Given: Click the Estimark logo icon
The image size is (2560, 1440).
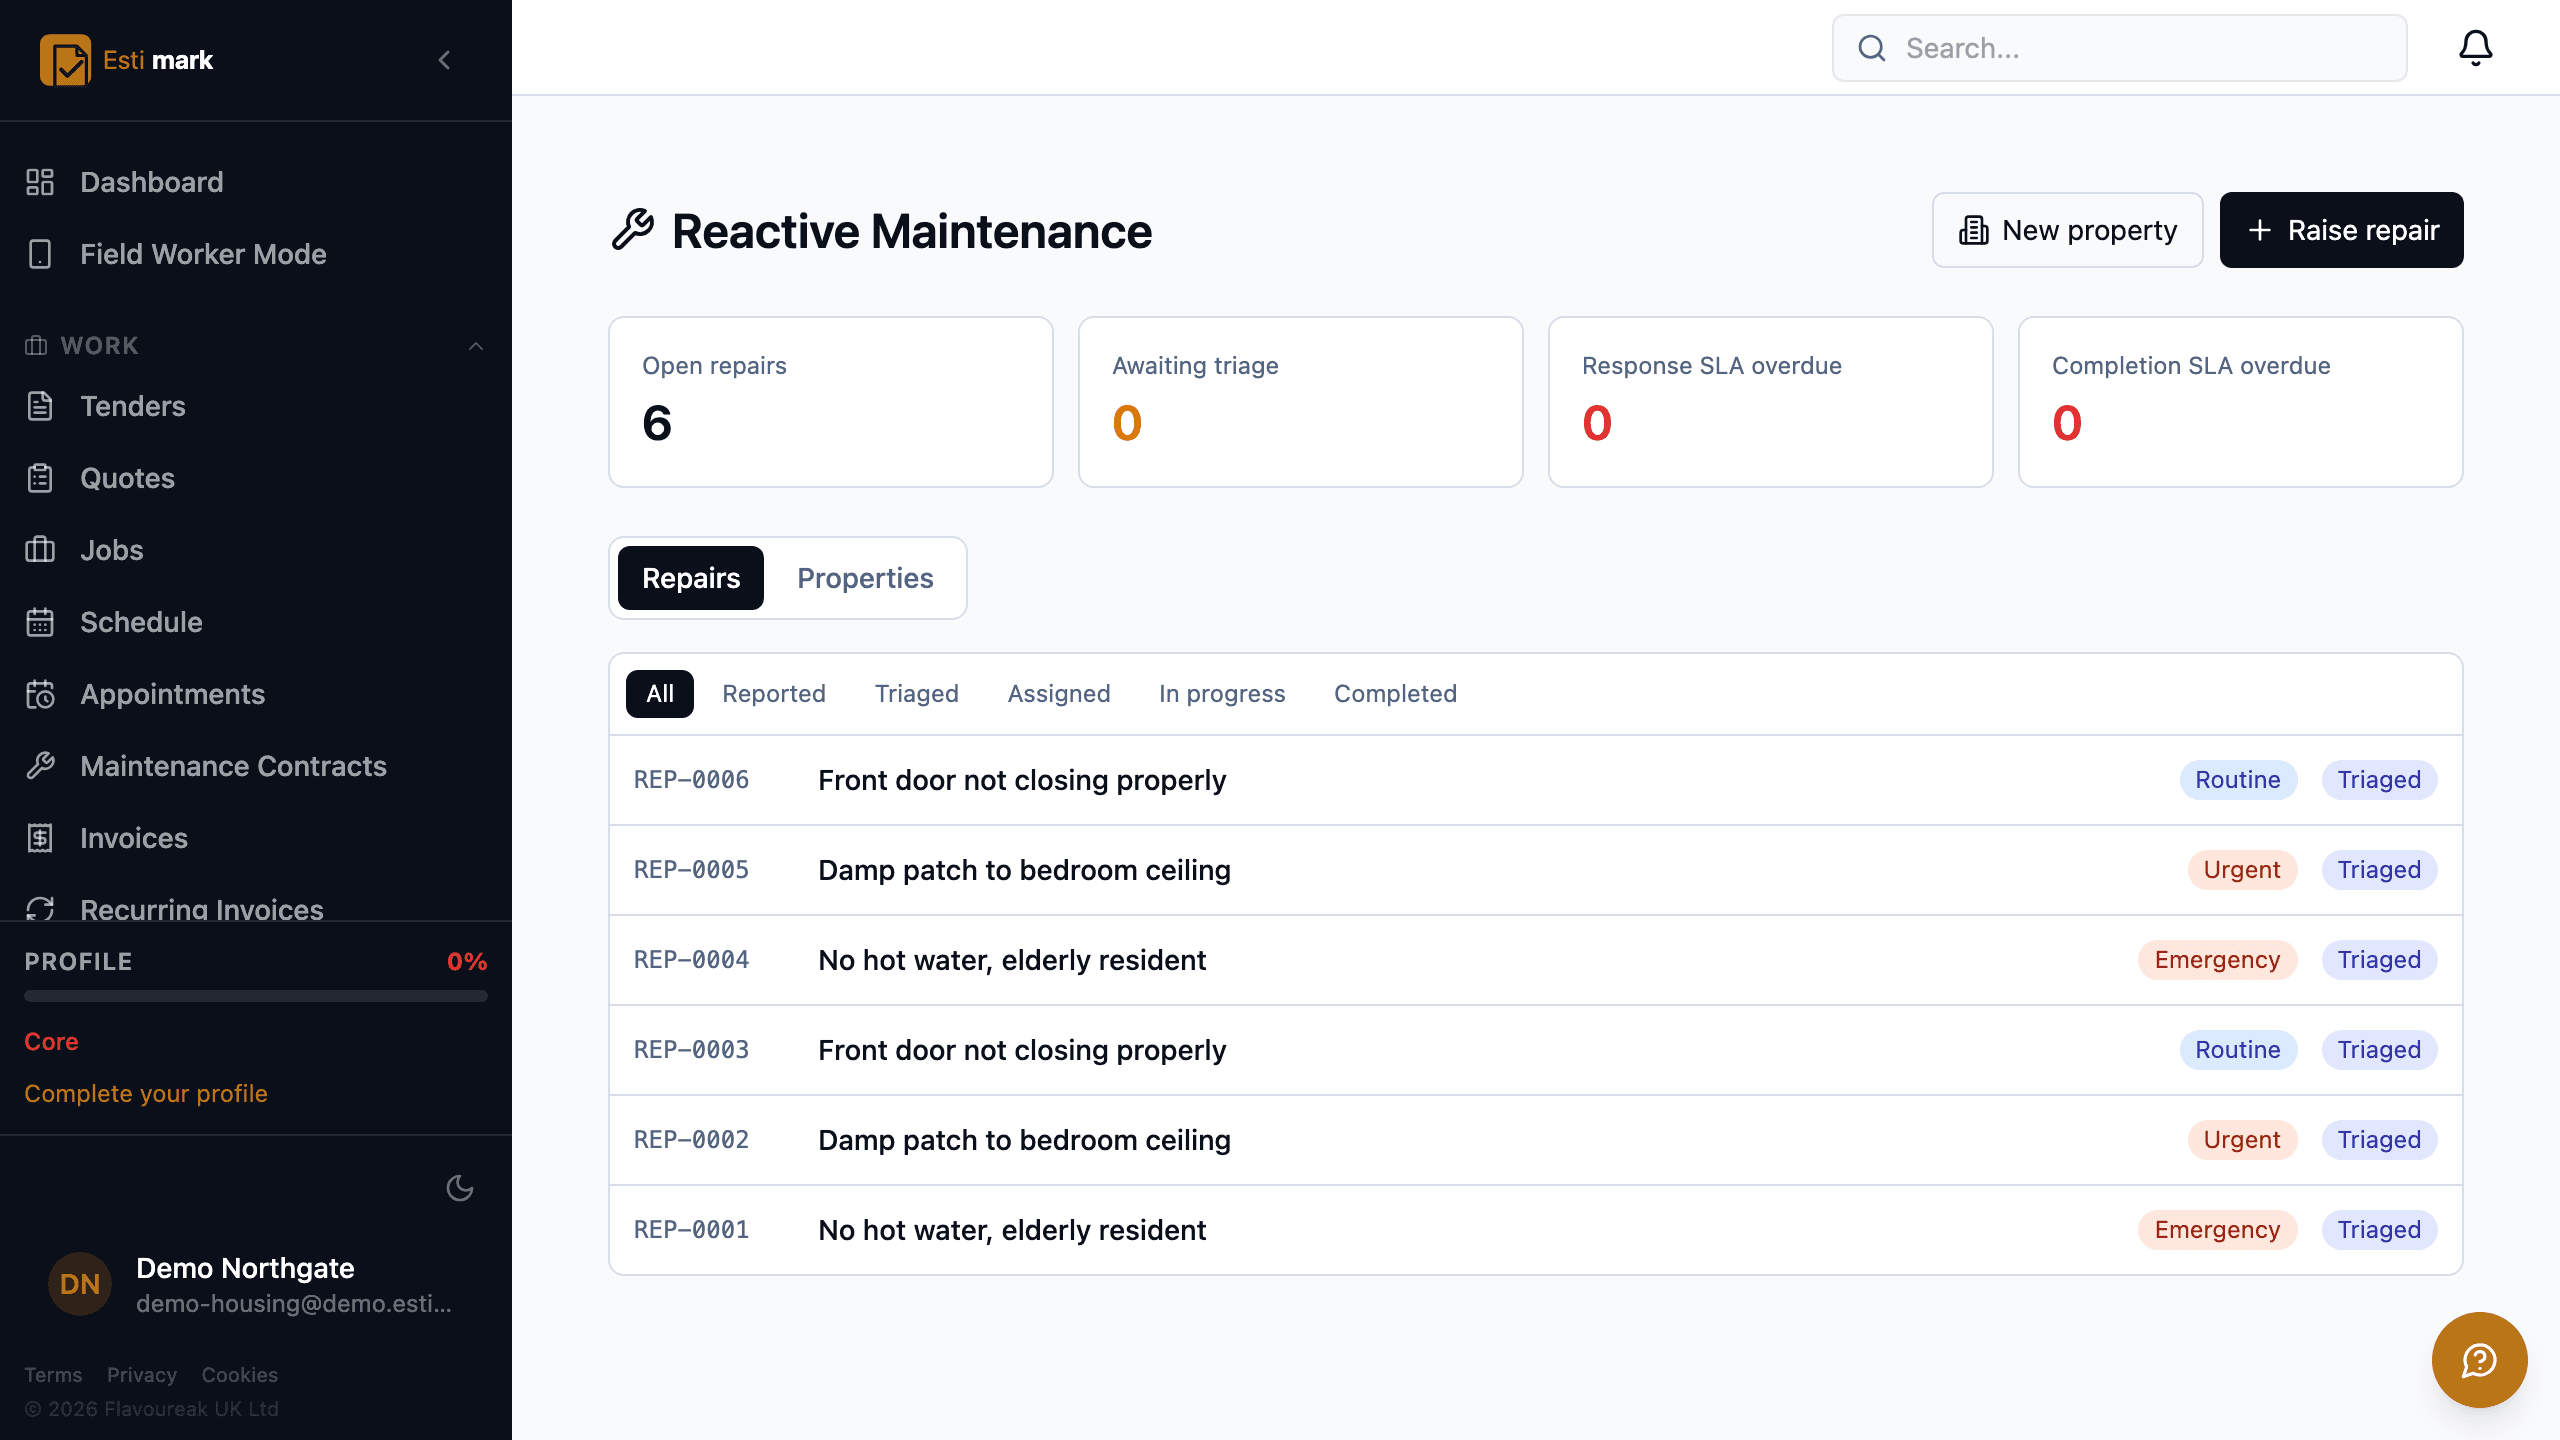Looking at the screenshot, I should point(65,60).
